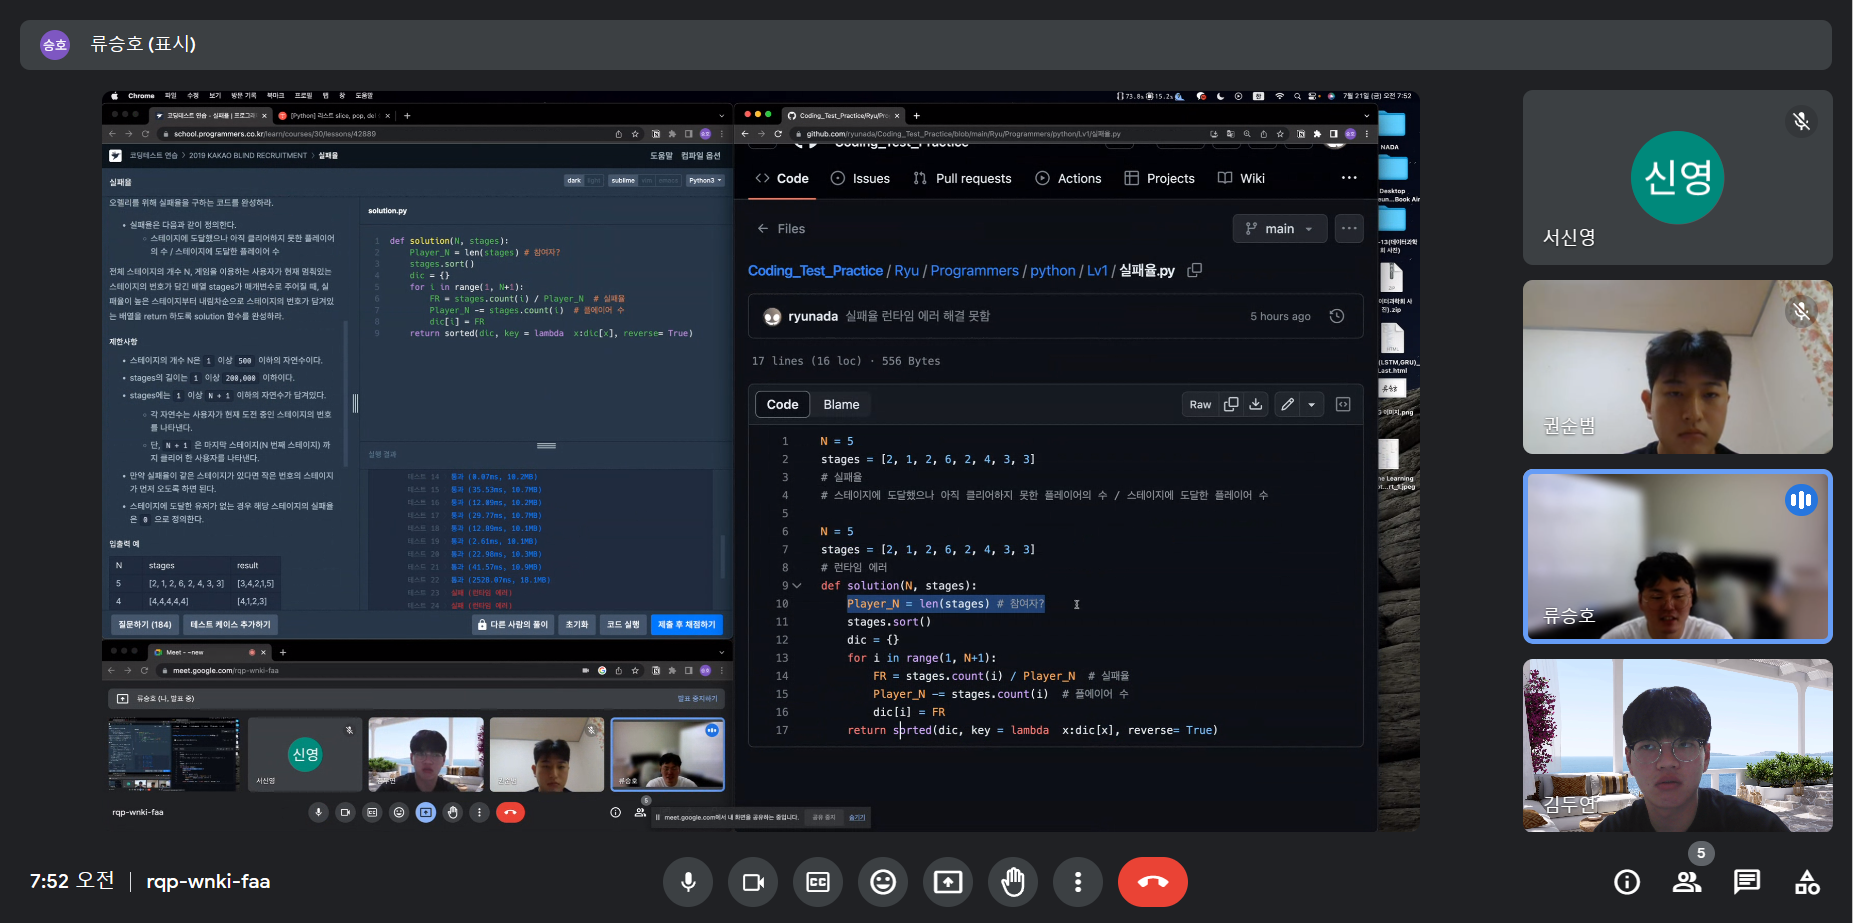Go back to Files list on GitHub
Image resolution: width=1853 pixels, height=923 pixels.
pos(781,229)
